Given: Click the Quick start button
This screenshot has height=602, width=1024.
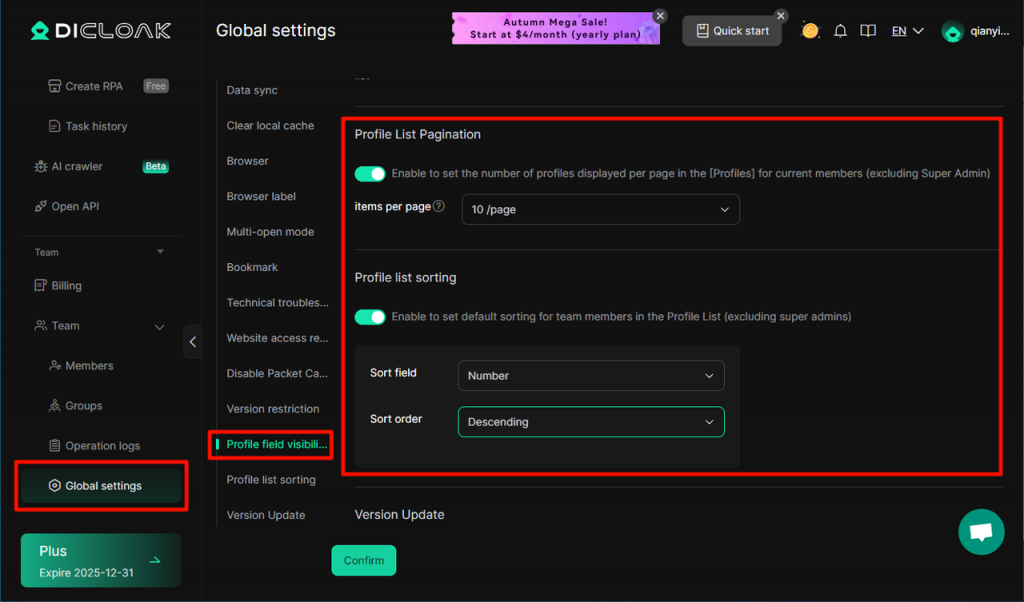Looking at the screenshot, I should (731, 31).
